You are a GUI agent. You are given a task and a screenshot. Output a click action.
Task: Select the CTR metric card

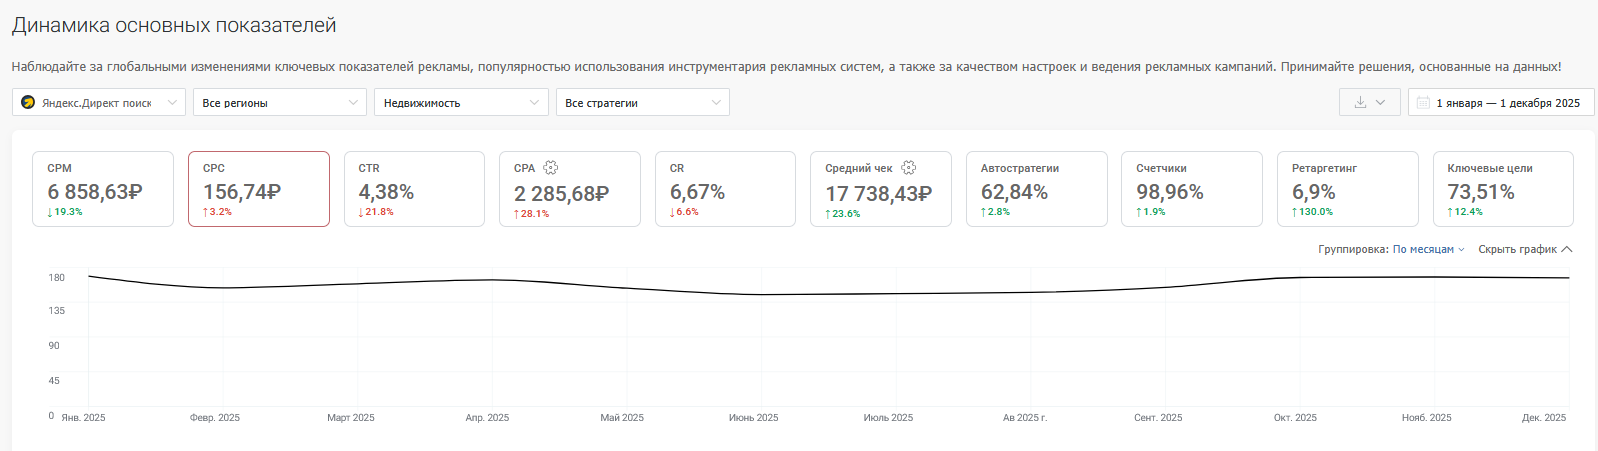[x=414, y=189]
